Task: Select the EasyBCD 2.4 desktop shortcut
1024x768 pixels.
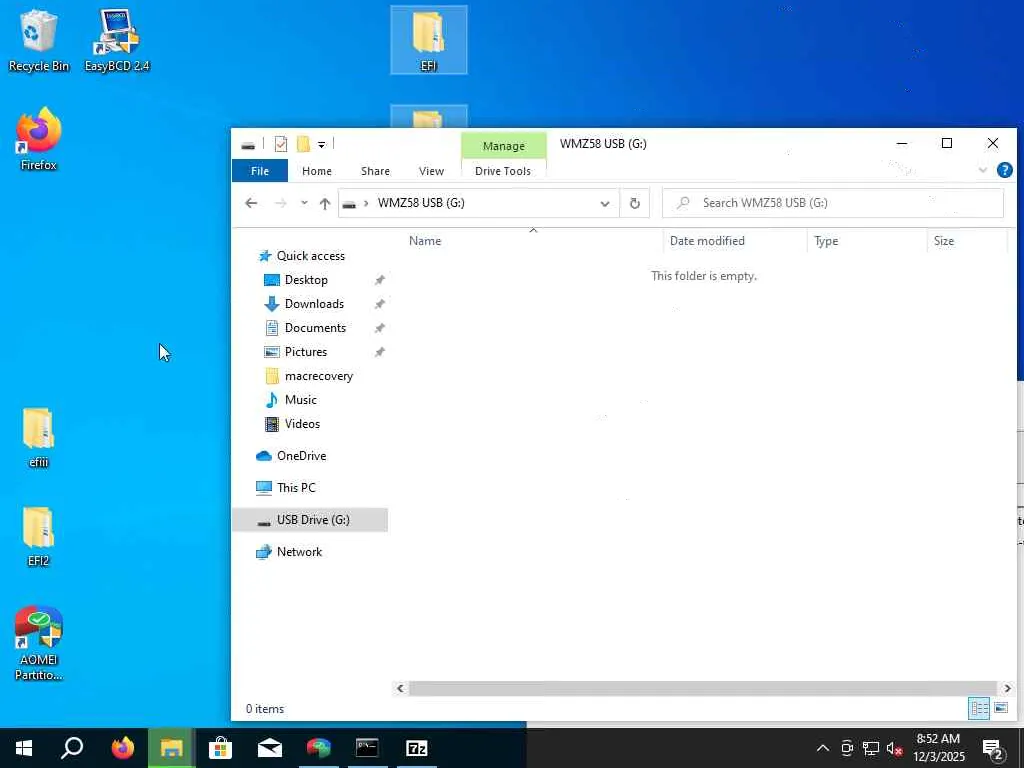Action: [x=117, y=40]
